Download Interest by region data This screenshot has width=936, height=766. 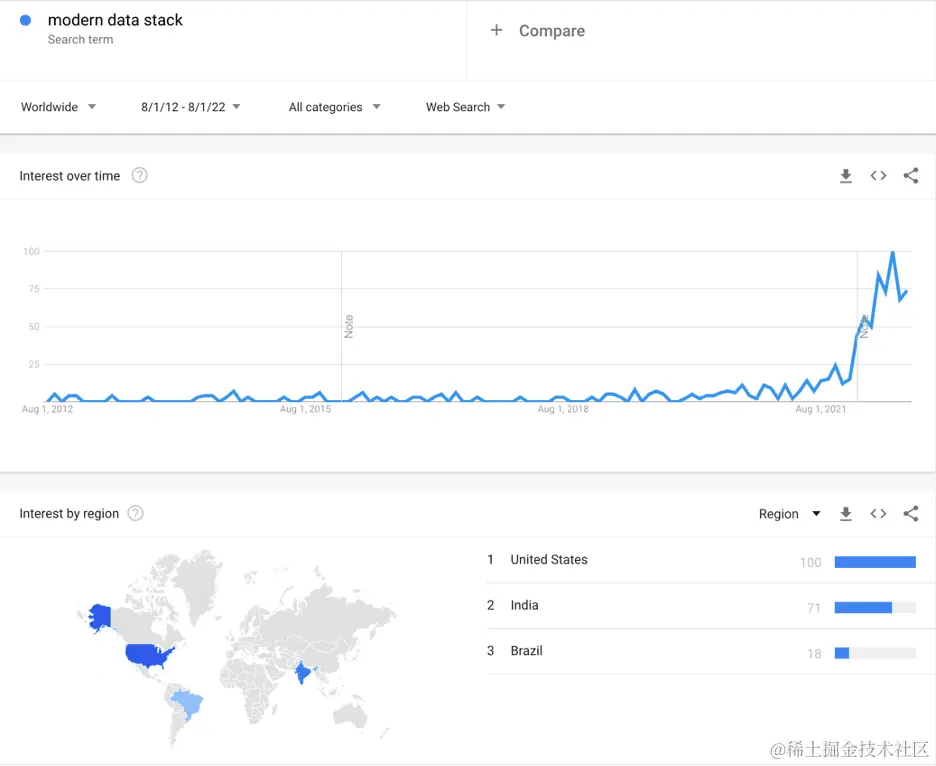[845, 513]
